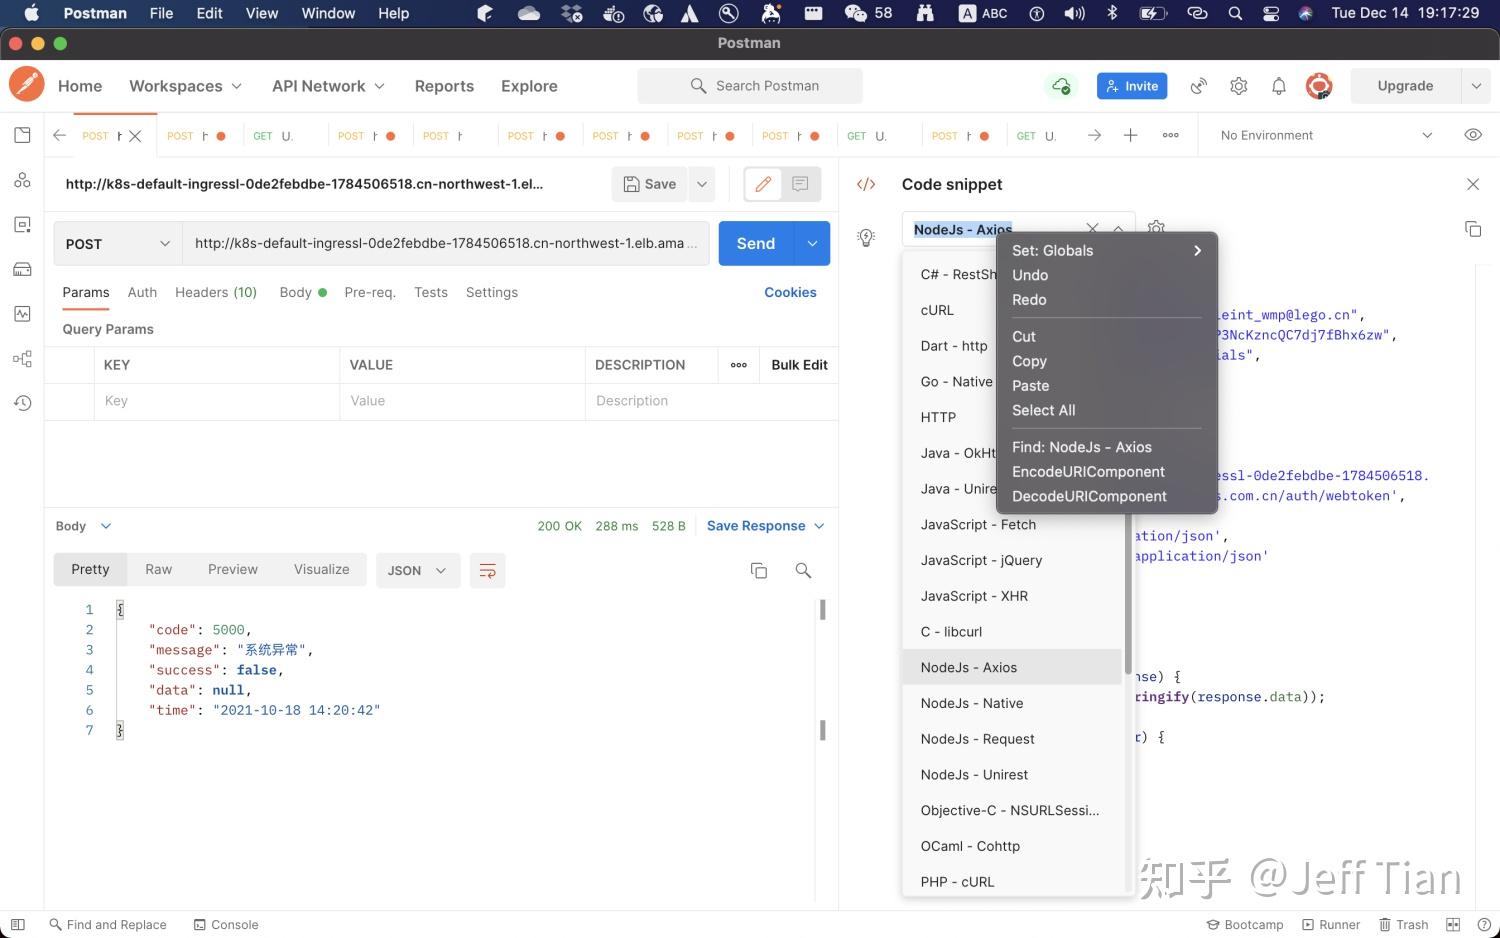Click the sync status cloud icon
The image size is (1500, 938).
(1061, 86)
